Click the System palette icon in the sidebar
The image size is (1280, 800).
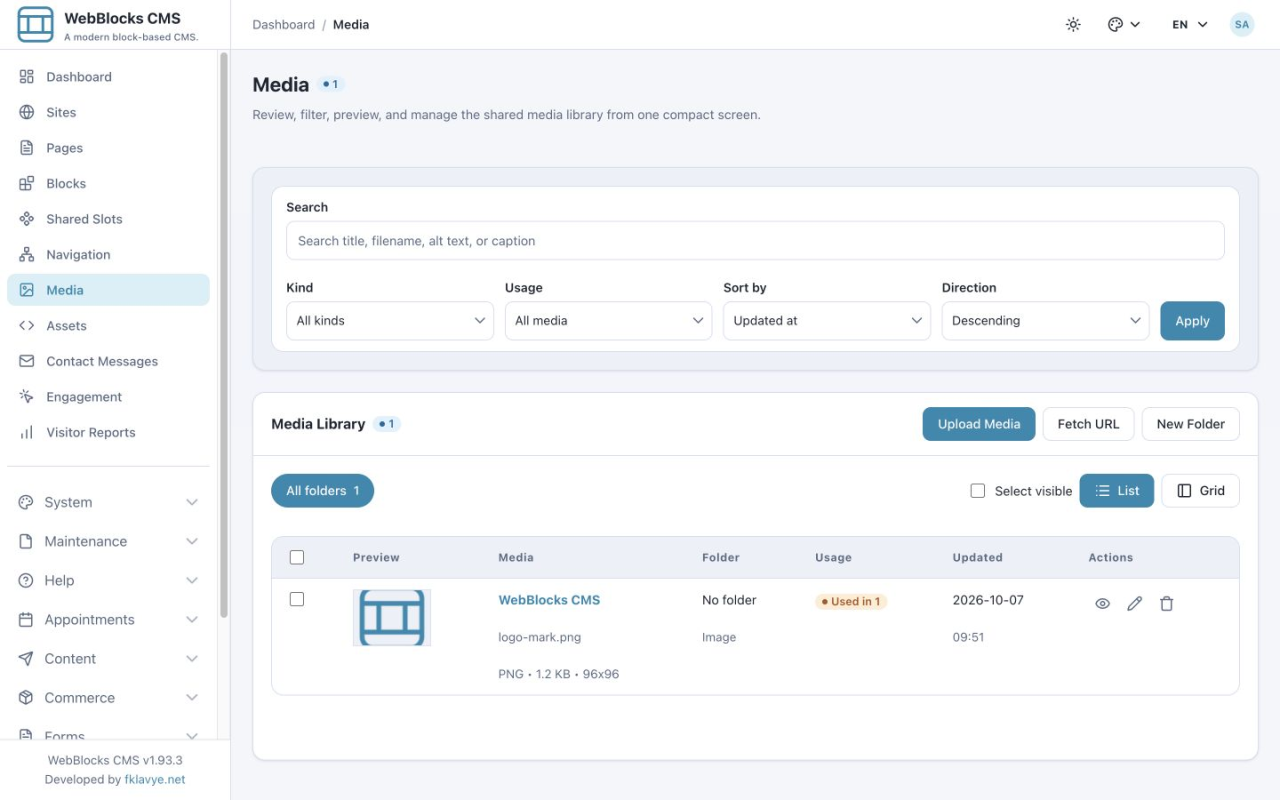(x=26, y=502)
